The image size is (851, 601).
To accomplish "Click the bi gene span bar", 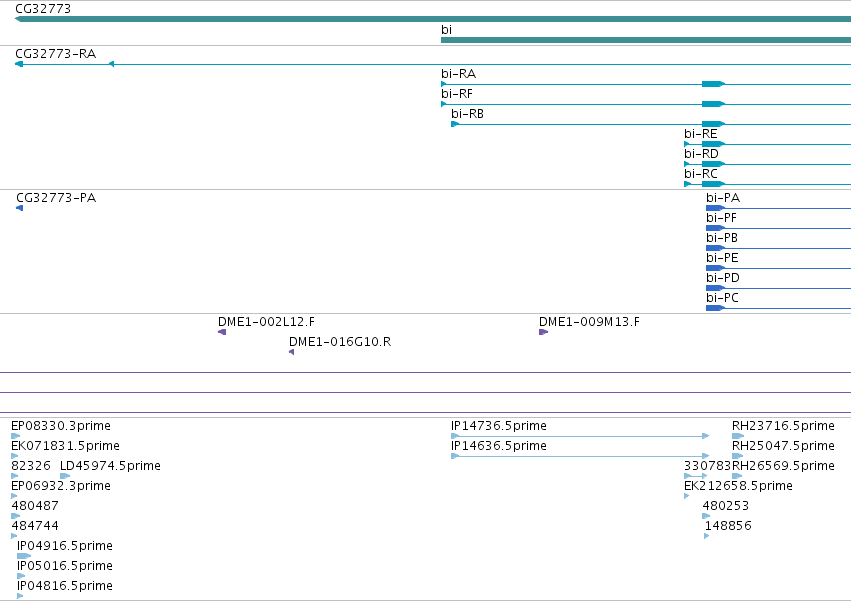I will coord(646,40).
